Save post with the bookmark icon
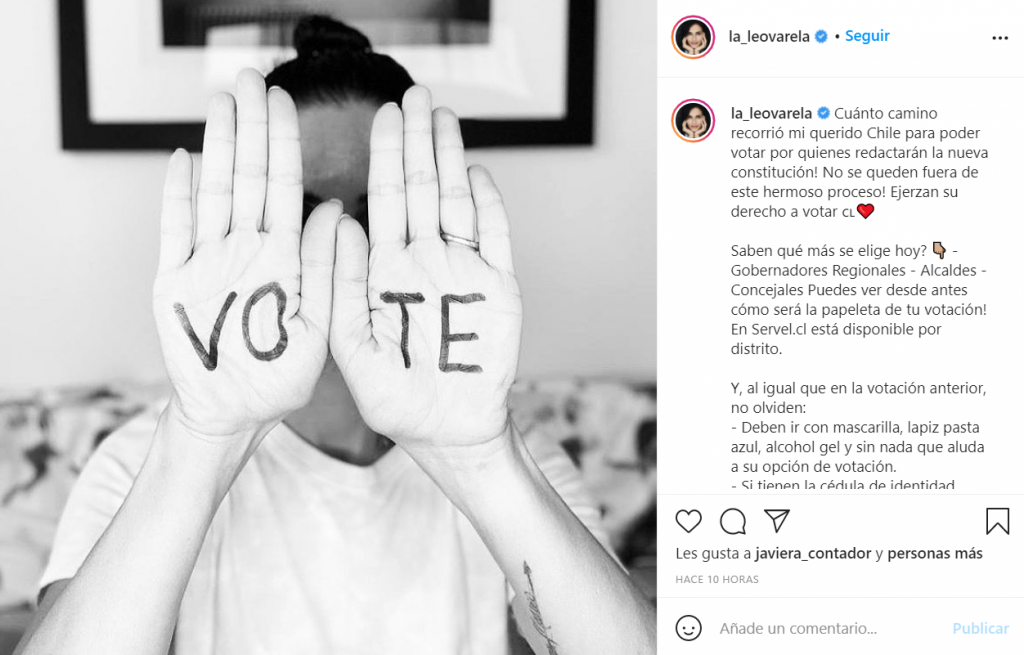Viewport: 1024px width, 655px height. click(x=997, y=521)
